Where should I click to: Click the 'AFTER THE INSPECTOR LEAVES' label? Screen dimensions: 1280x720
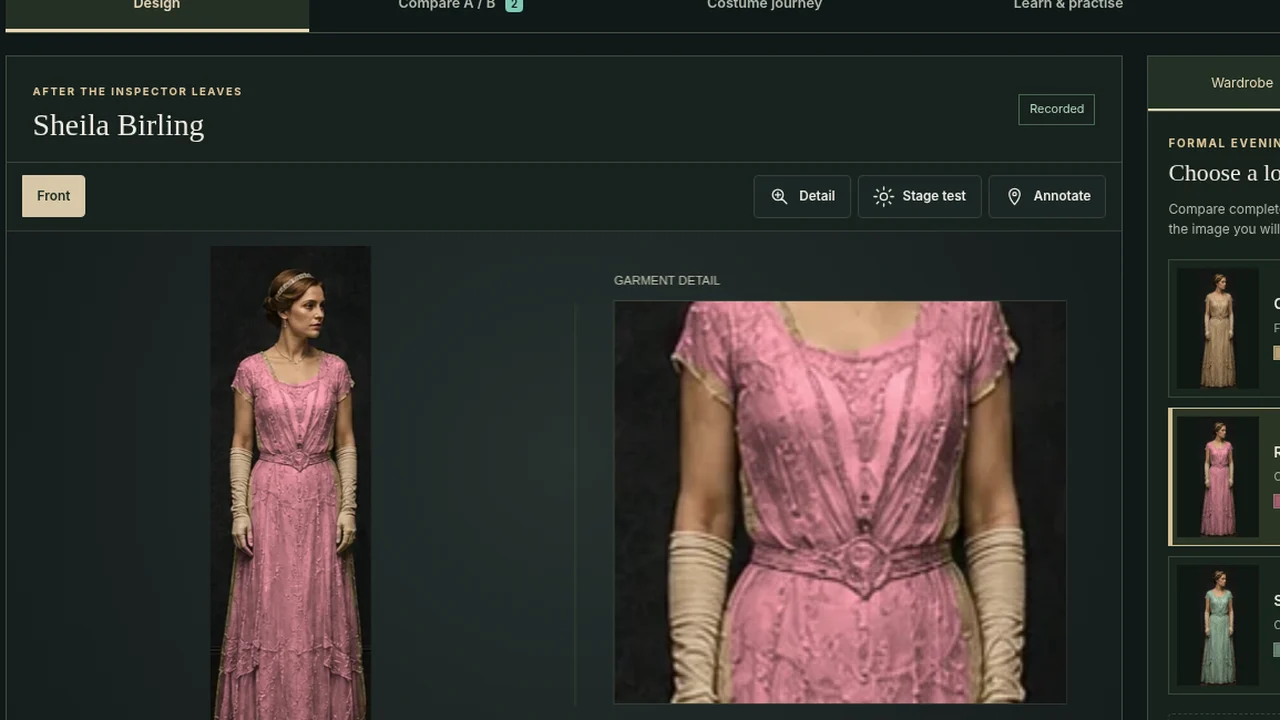coord(137,91)
